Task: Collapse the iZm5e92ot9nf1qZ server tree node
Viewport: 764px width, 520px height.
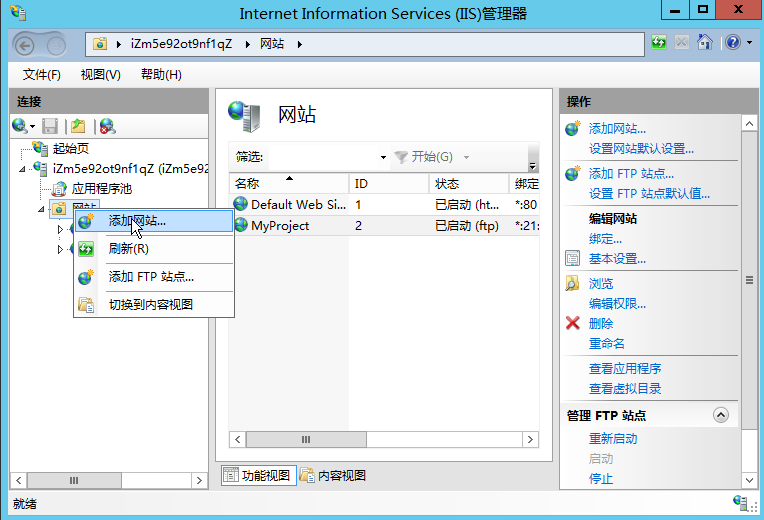Action: click(x=22, y=169)
